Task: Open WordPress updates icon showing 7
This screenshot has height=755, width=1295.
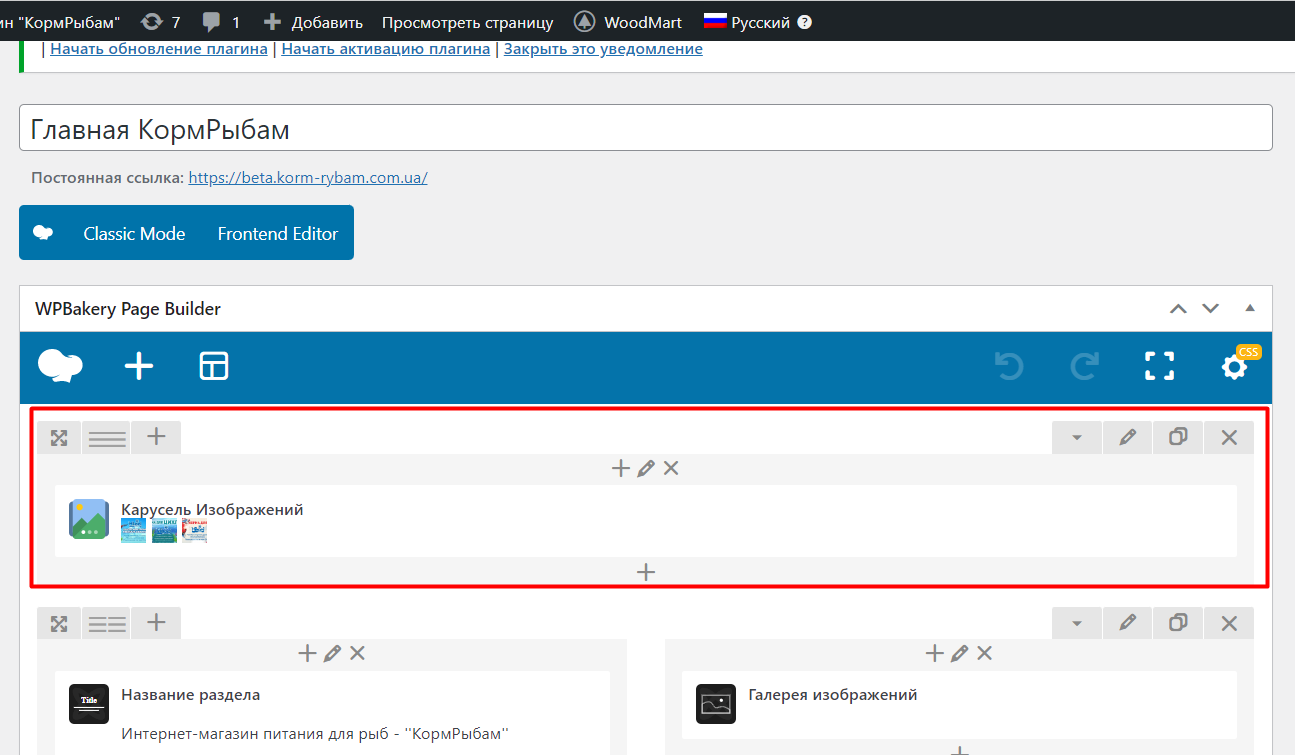Action: pyautogui.click(x=160, y=22)
